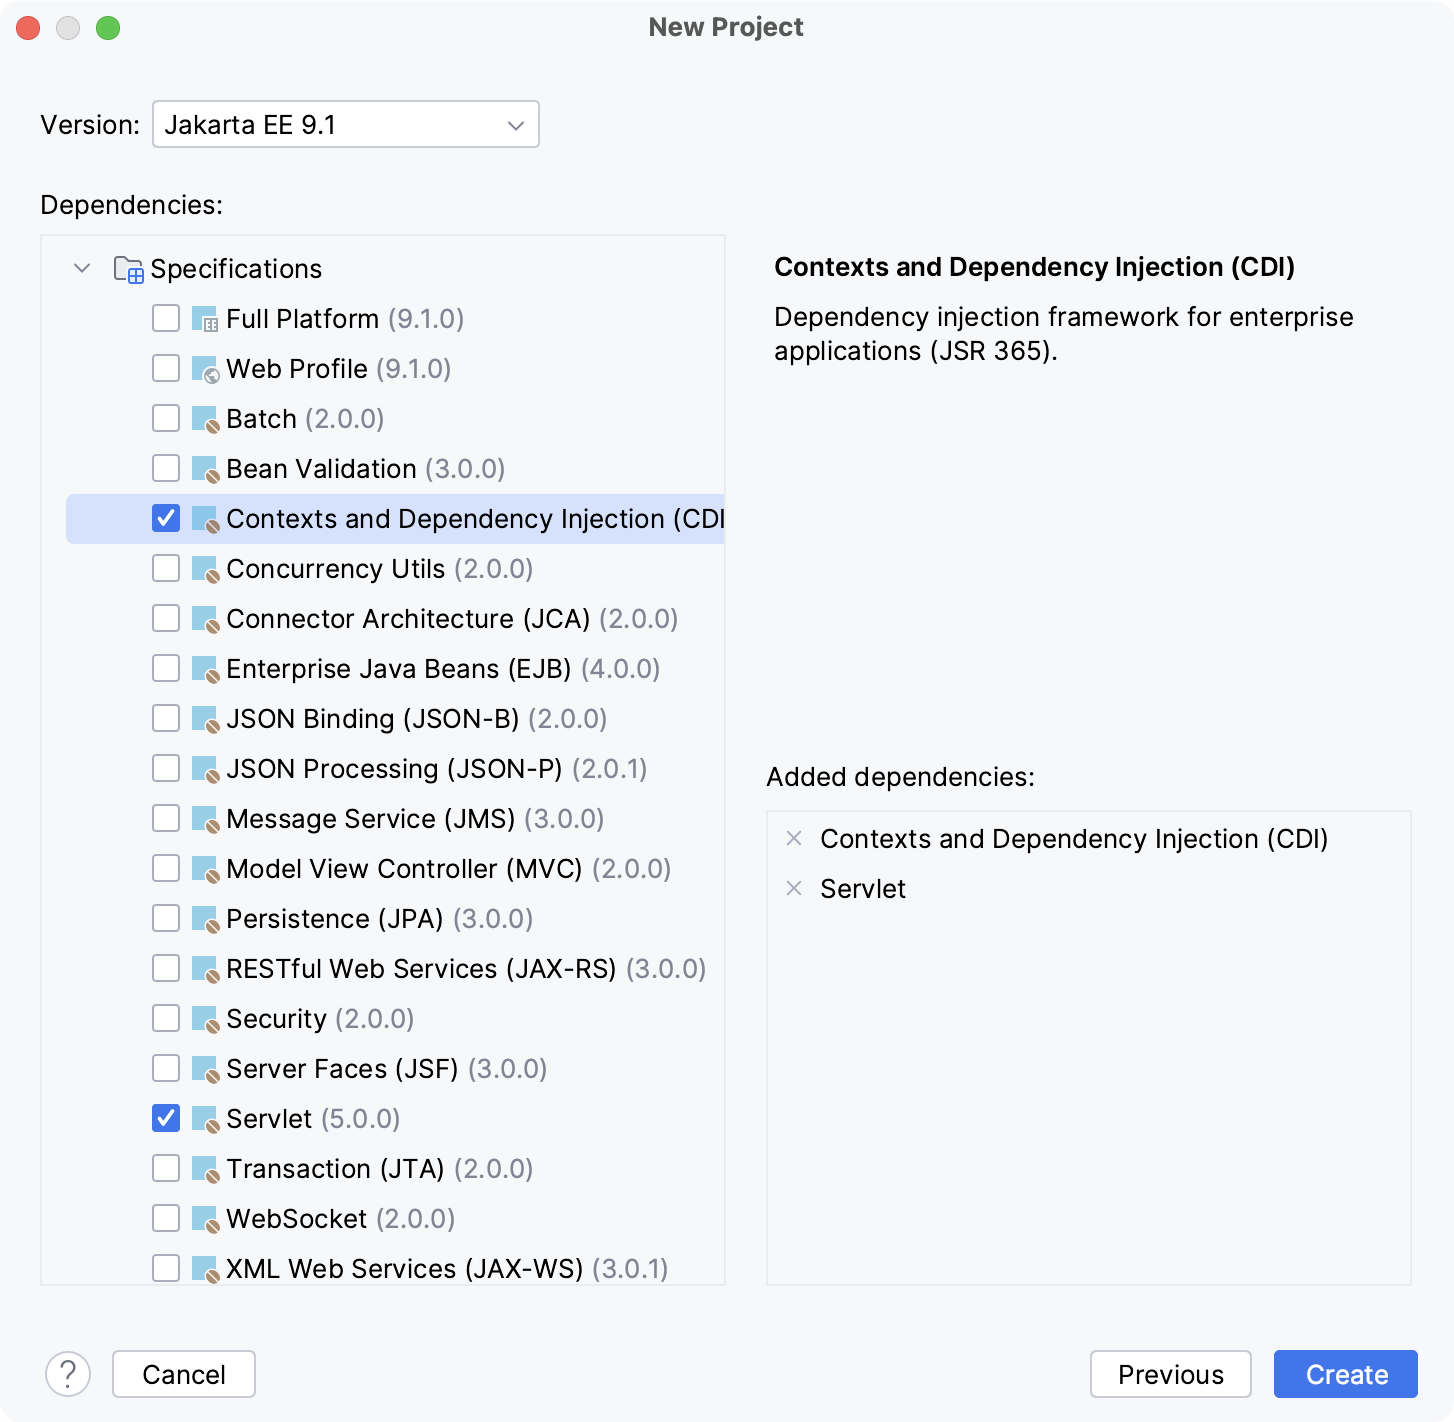Remove Servlet from added dependencies
This screenshot has height=1422, width=1454.
tap(793, 887)
